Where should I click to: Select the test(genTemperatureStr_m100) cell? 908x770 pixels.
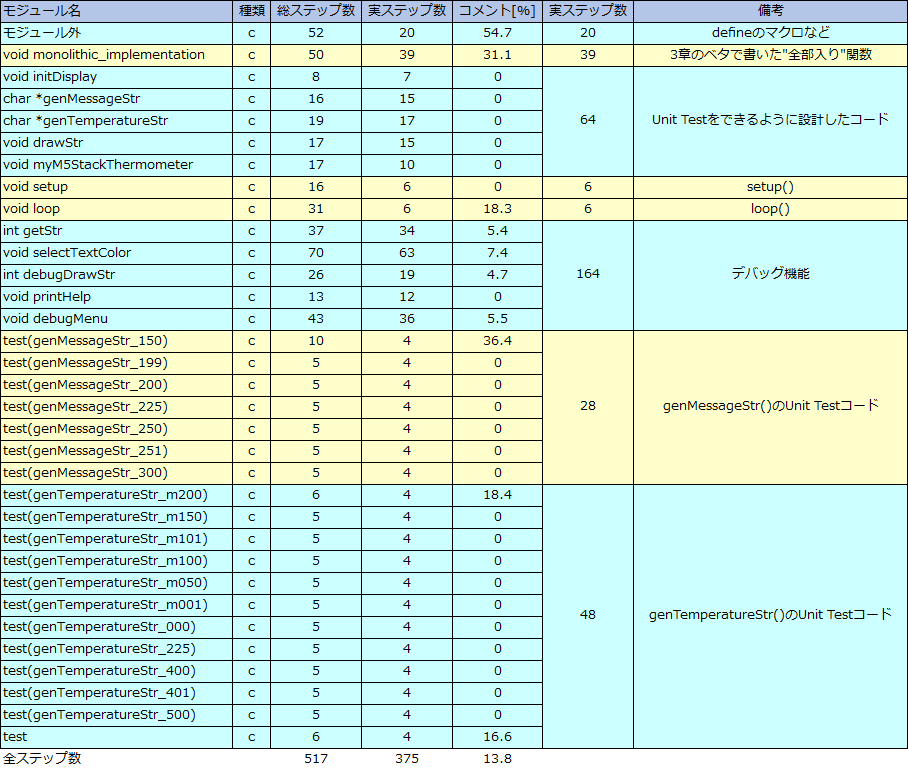pos(116,561)
